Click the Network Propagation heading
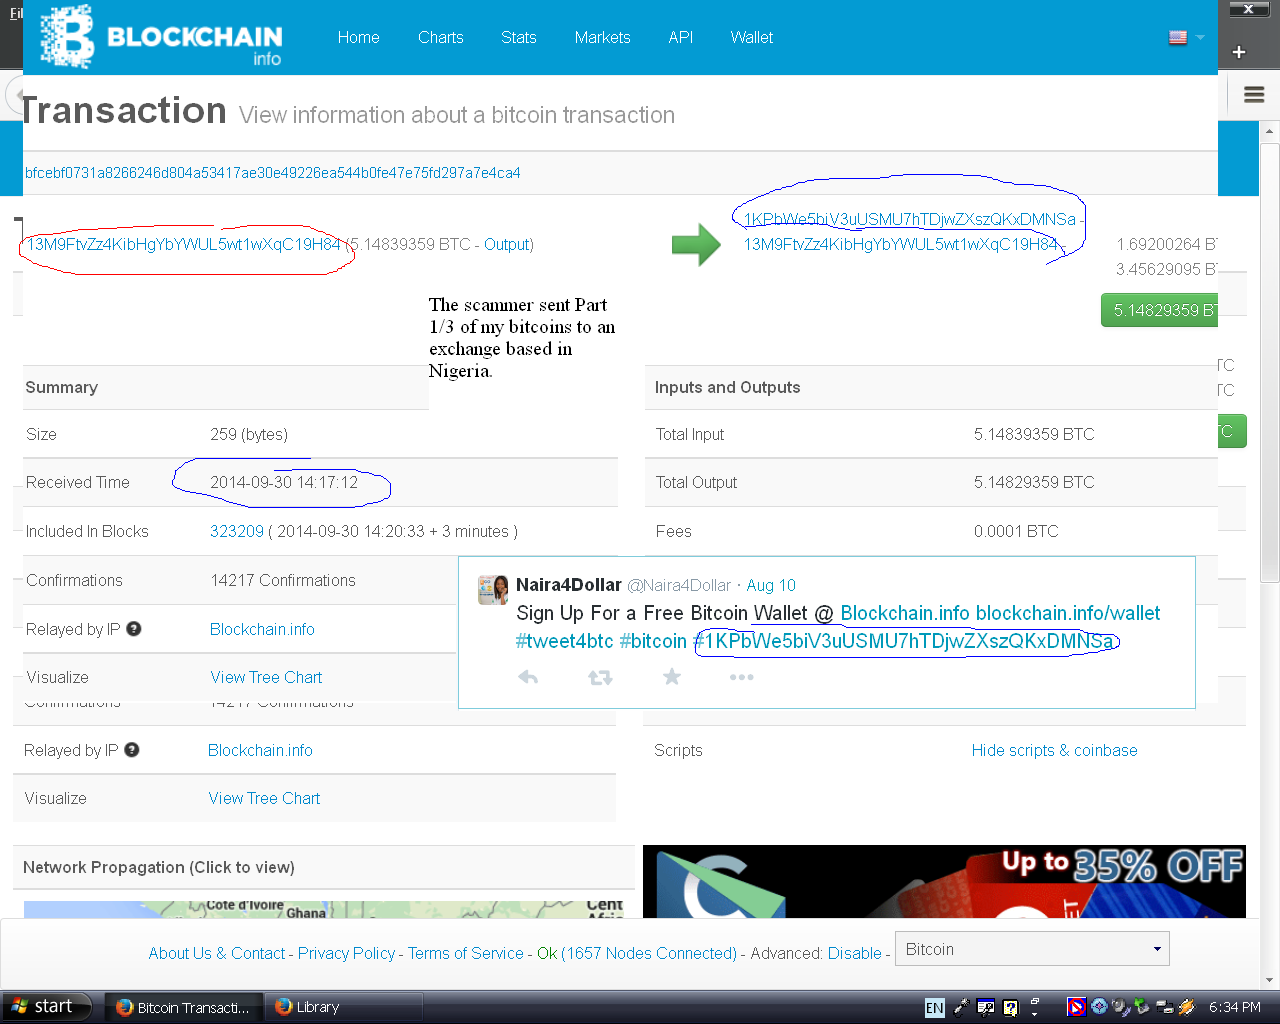1280x1024 pixels. click(x=159, y=867)
